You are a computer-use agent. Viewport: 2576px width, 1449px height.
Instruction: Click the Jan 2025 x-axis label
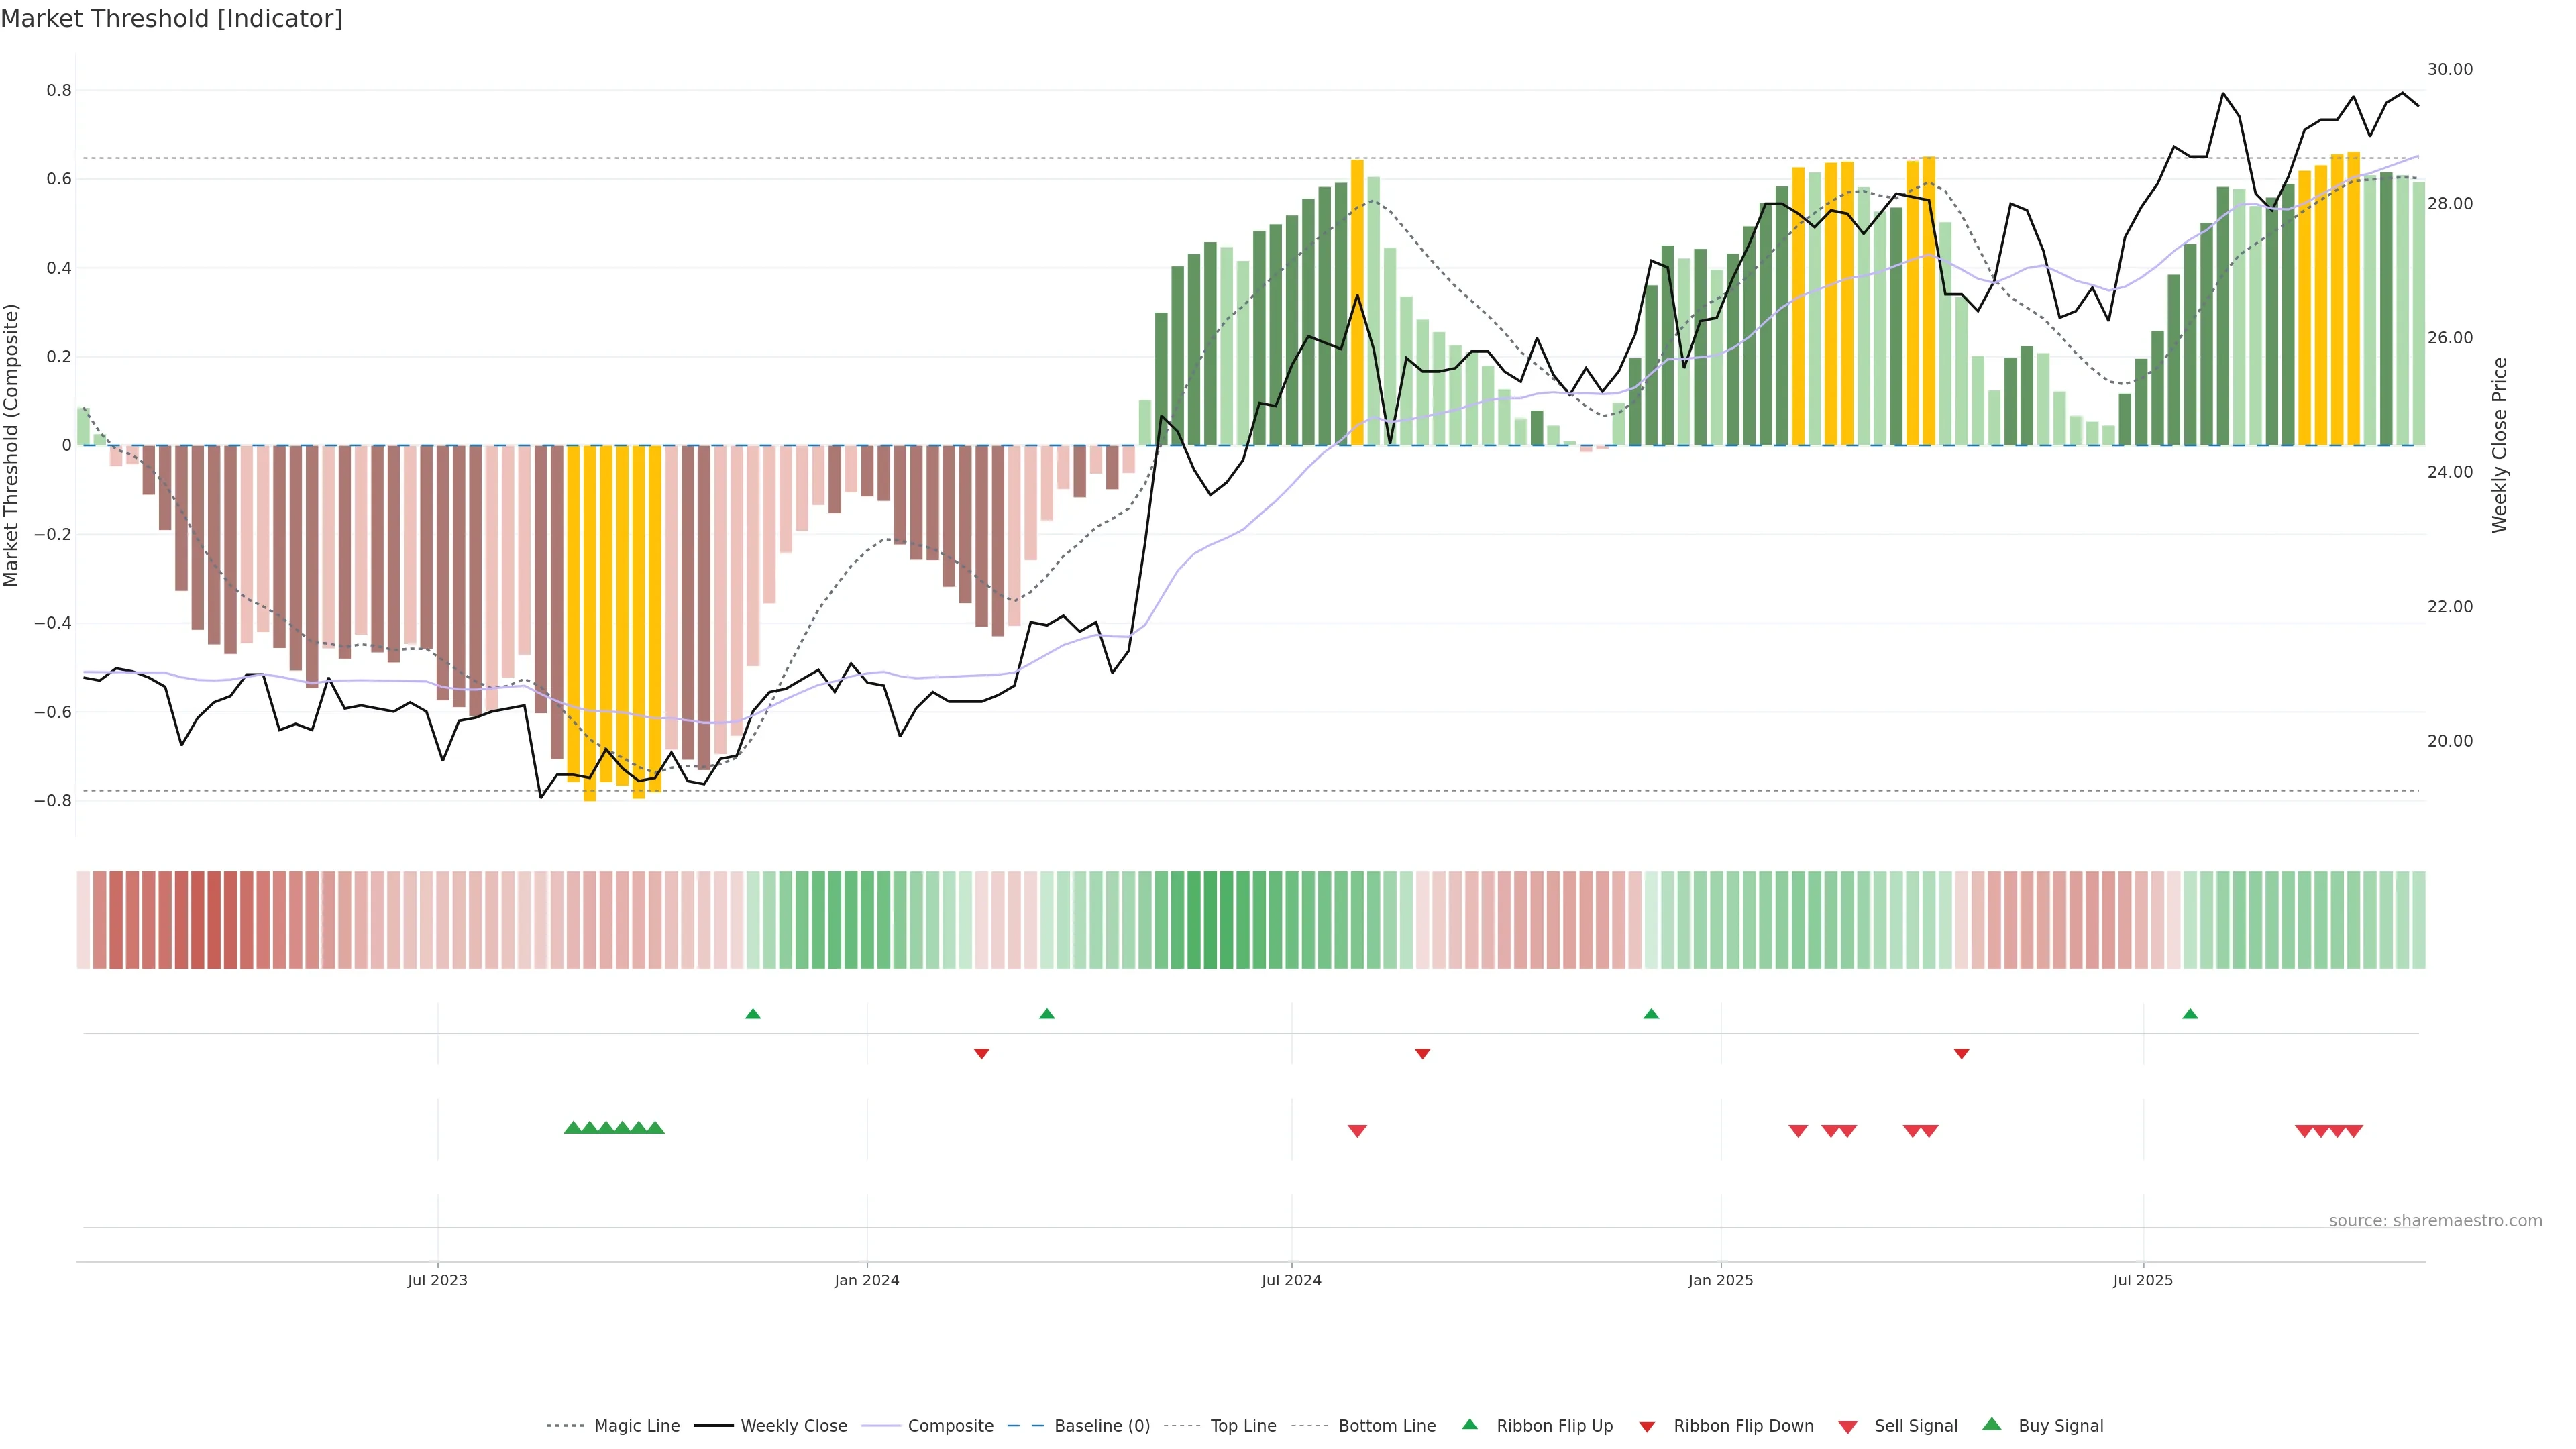1720,1280
